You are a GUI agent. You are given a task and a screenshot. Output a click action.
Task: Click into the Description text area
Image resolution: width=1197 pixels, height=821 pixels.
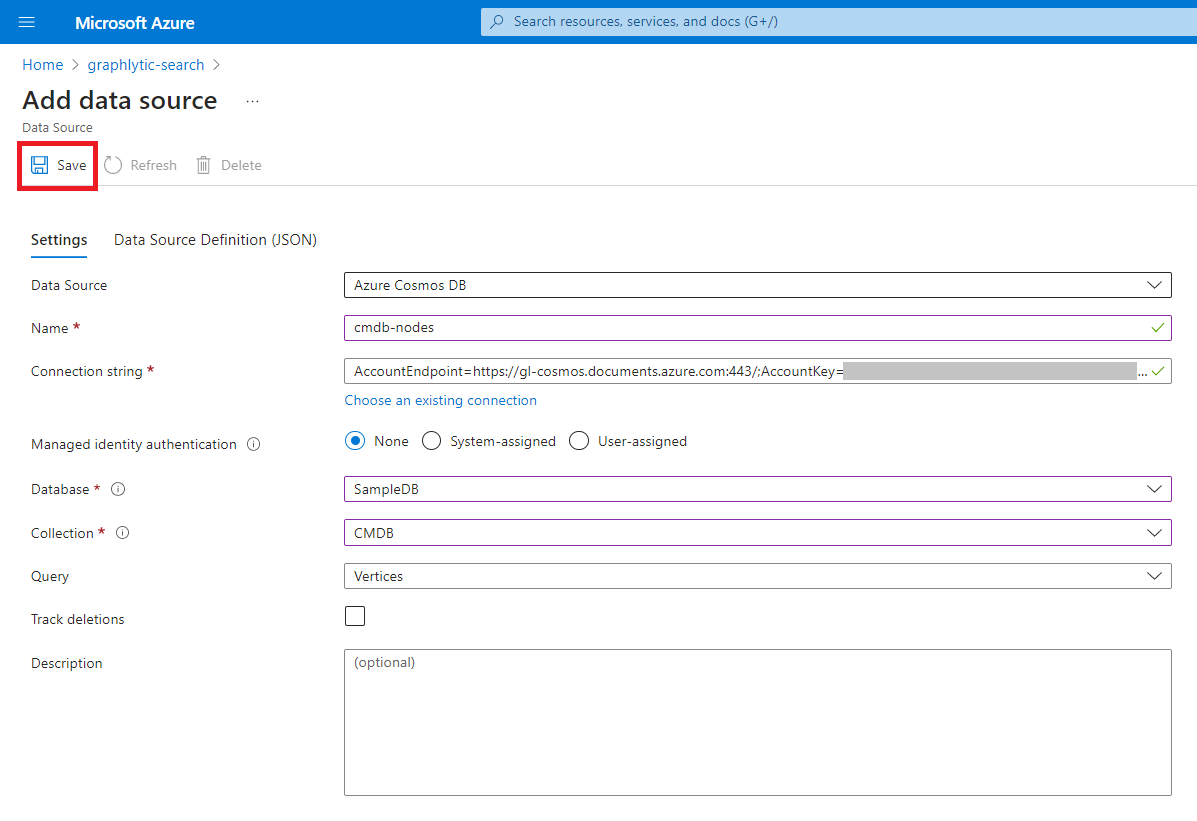tap(757, 722)
